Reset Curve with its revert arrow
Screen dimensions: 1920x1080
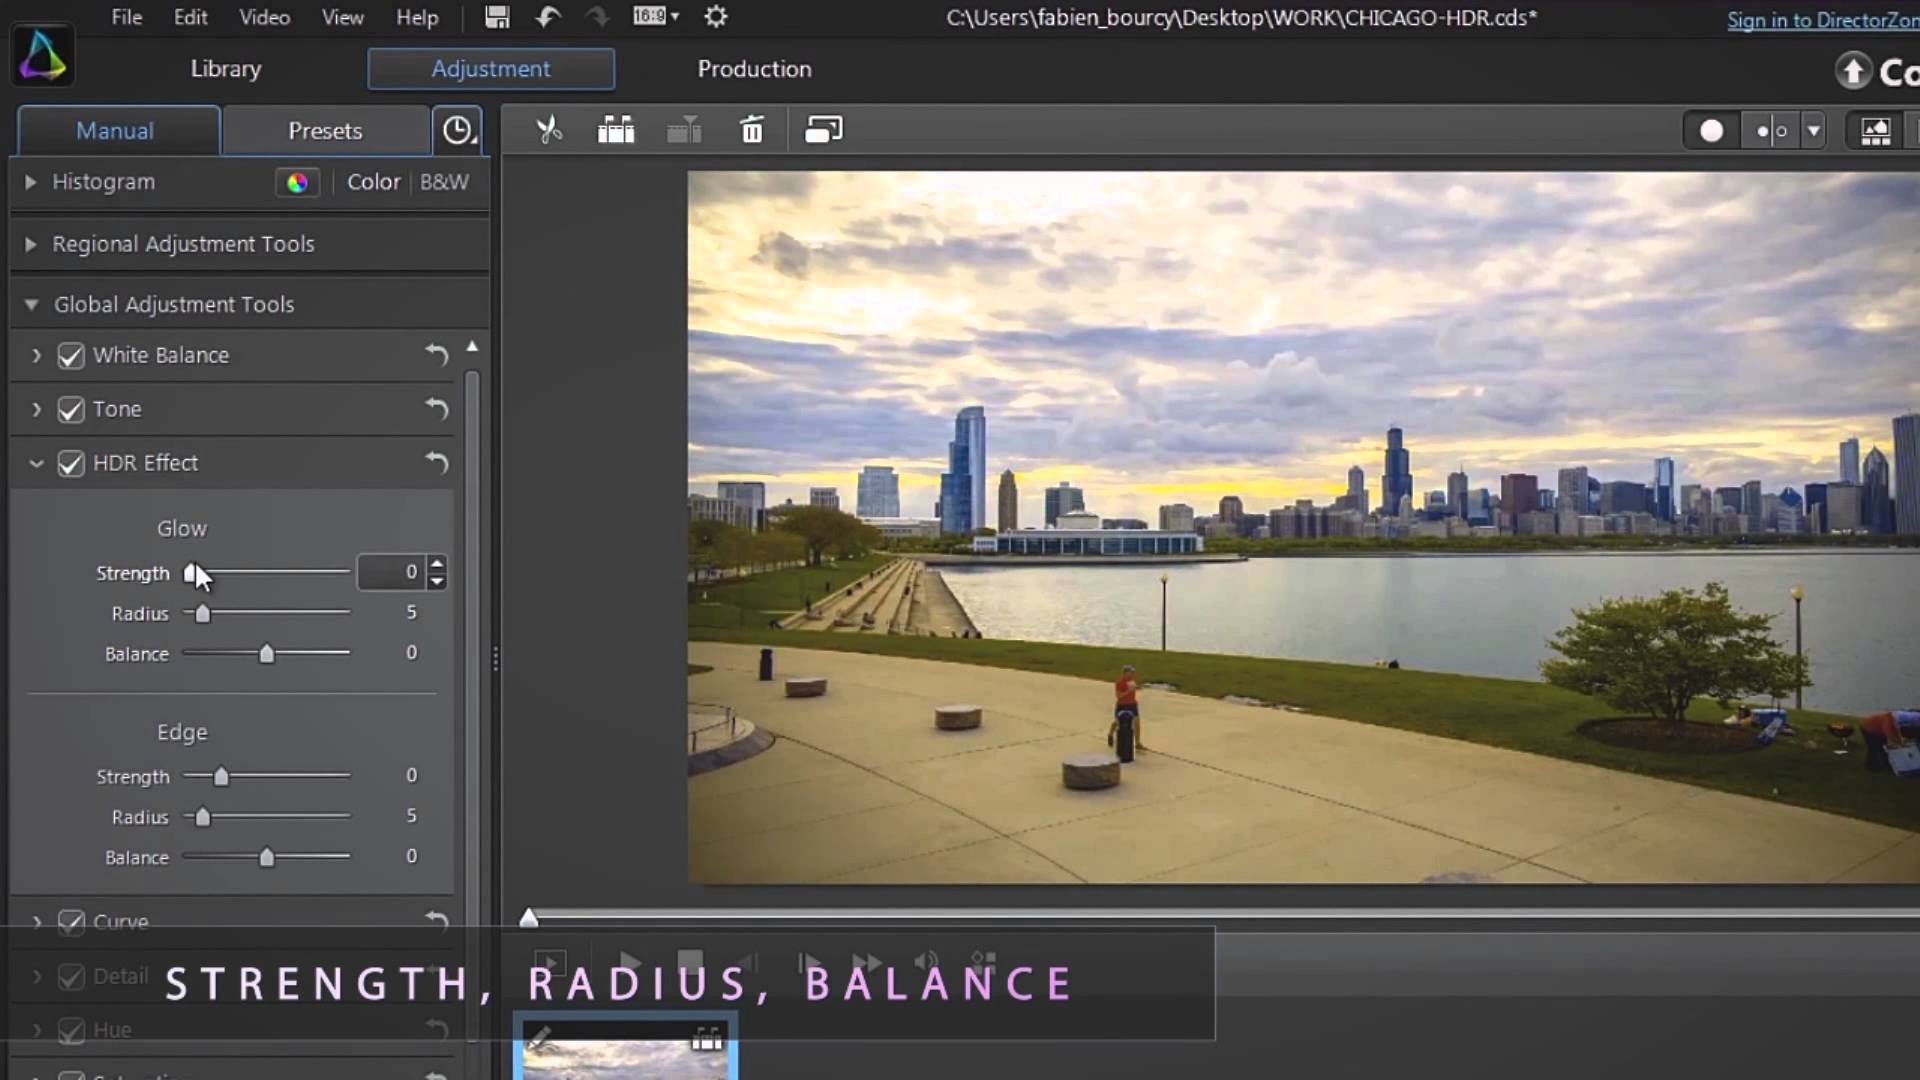(x=436, y=920)
